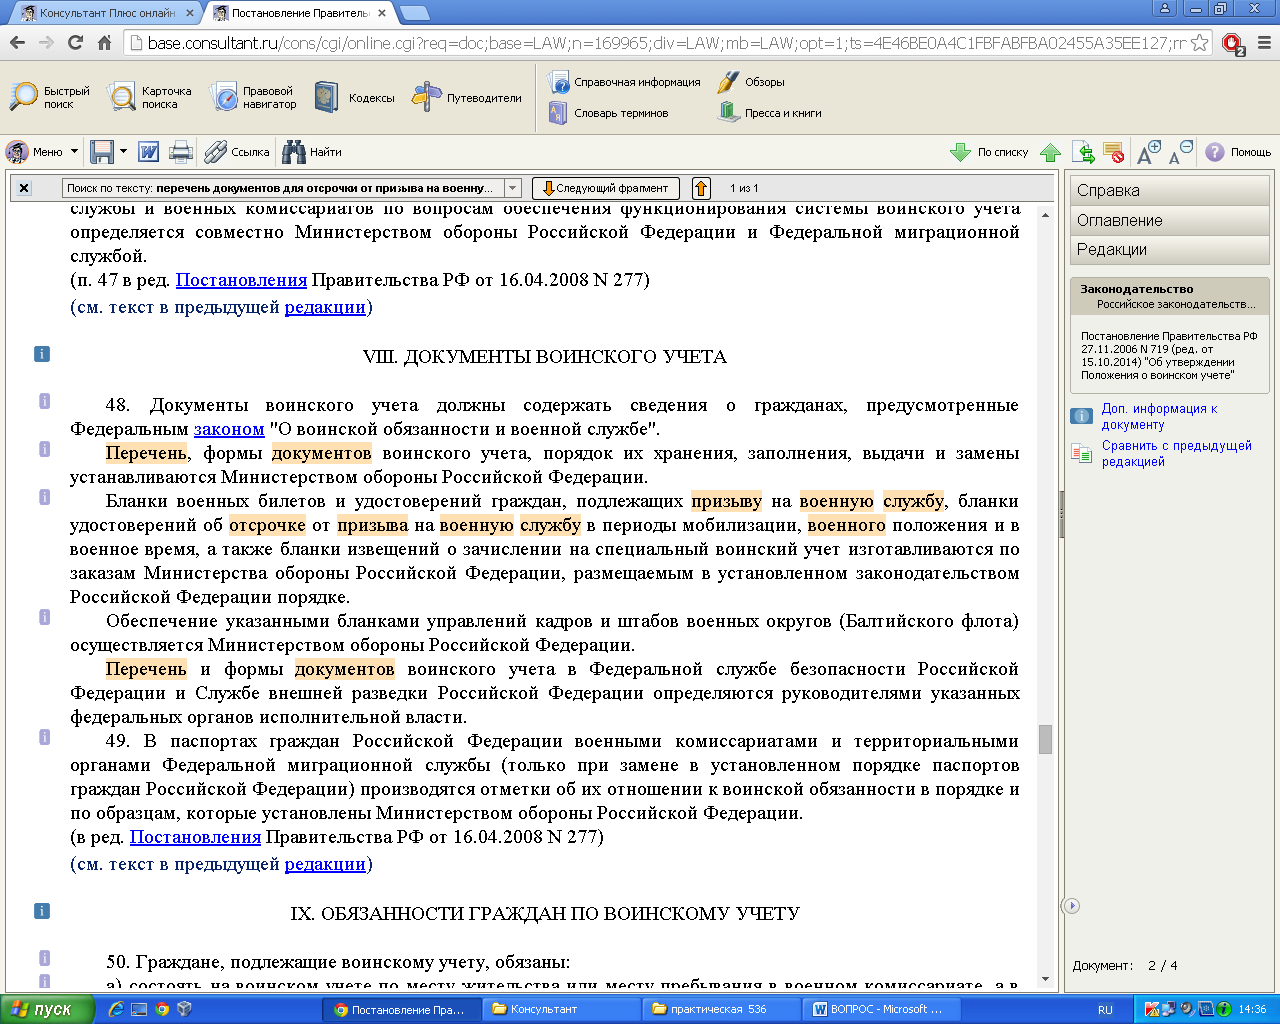Click the scrollbar down arrow

coord(1045,979)
